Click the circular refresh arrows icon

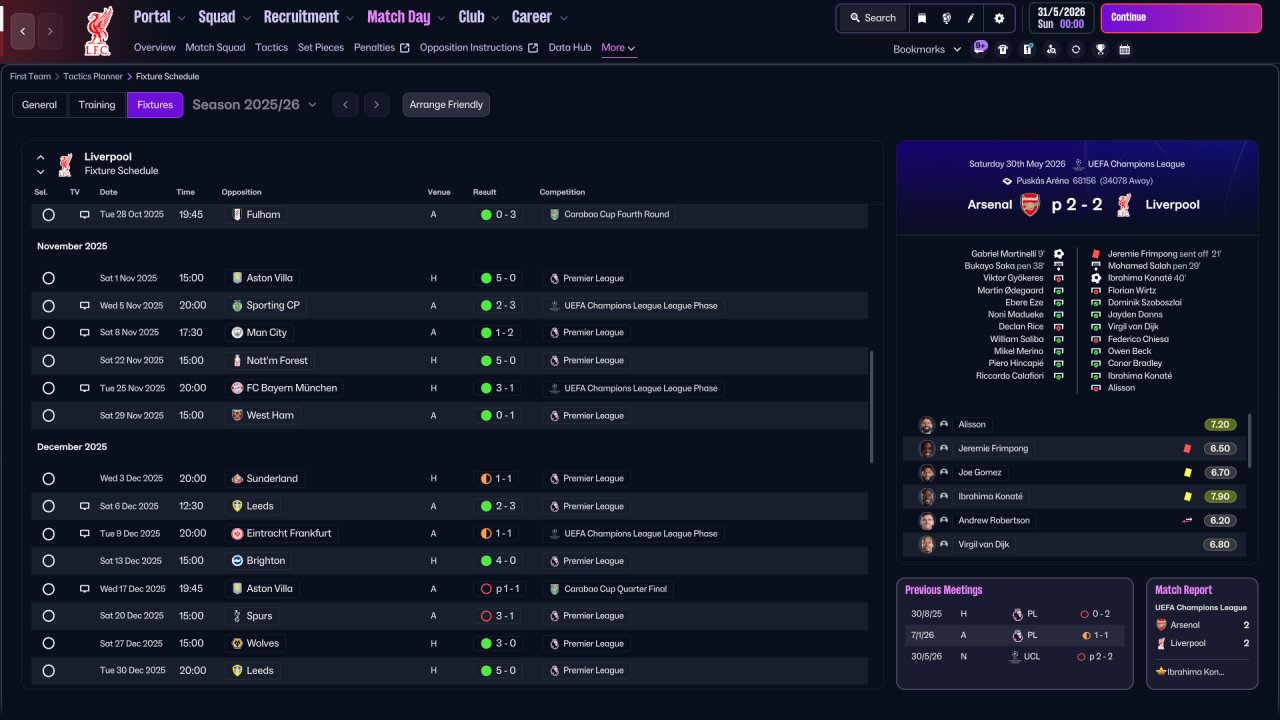tap(1076, 49)
